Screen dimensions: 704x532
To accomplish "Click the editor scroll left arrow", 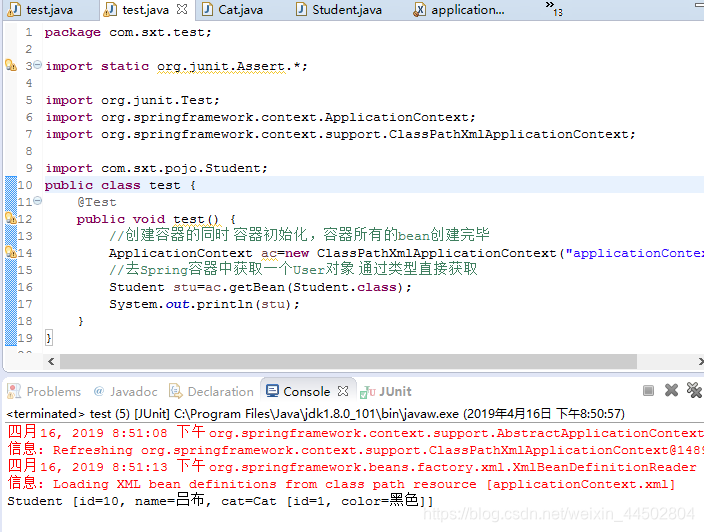I will 51,361.
